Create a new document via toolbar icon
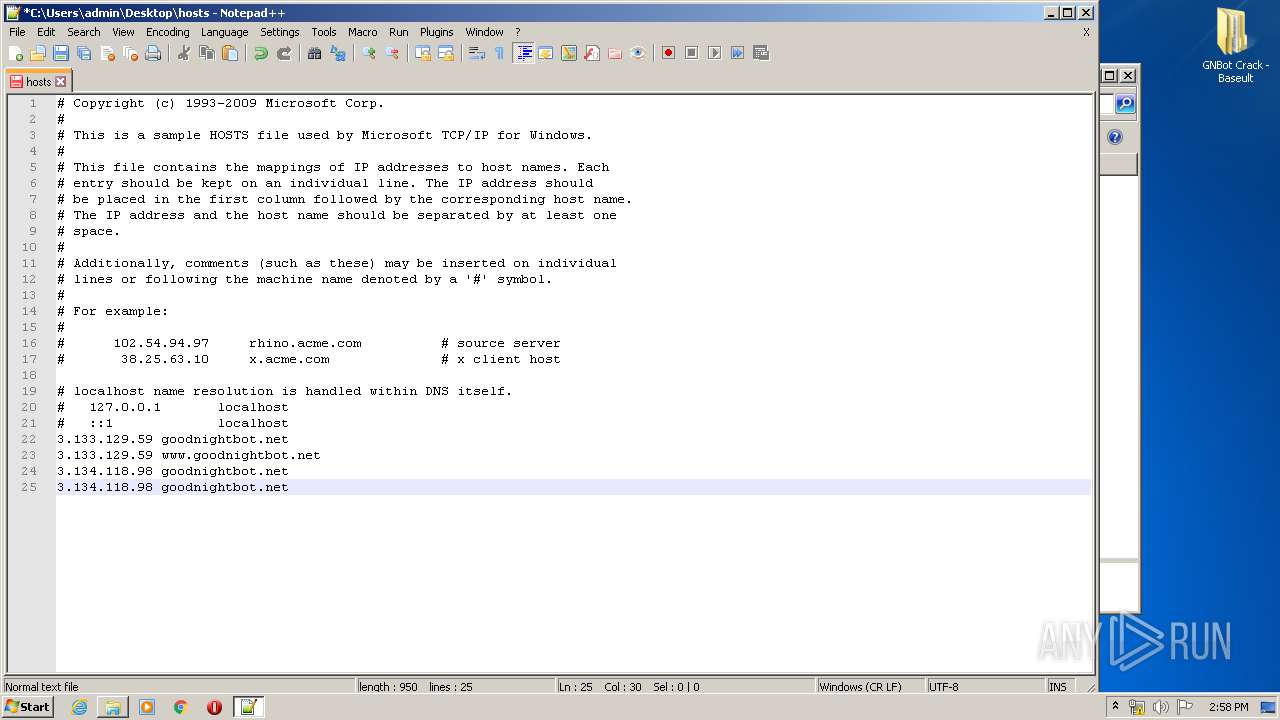This screenshot has width=1280, height=720. [x=15, y=53]
